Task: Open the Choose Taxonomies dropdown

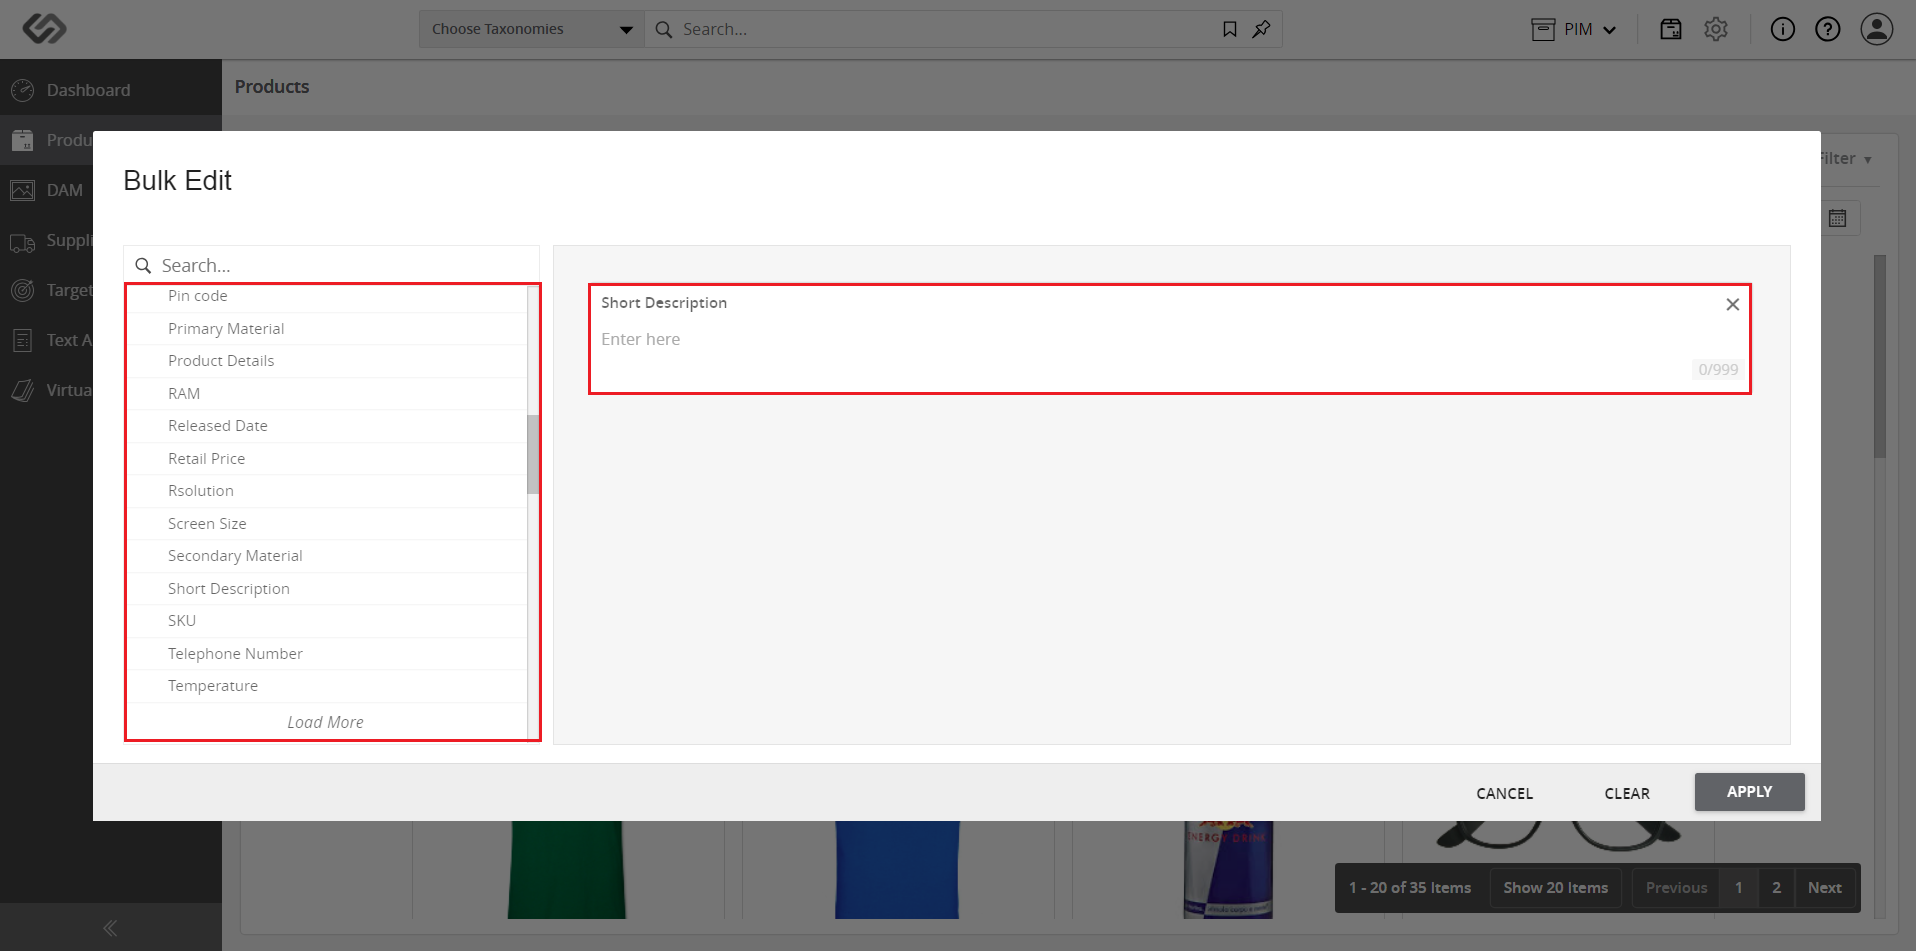Action: tap(532, 29)
